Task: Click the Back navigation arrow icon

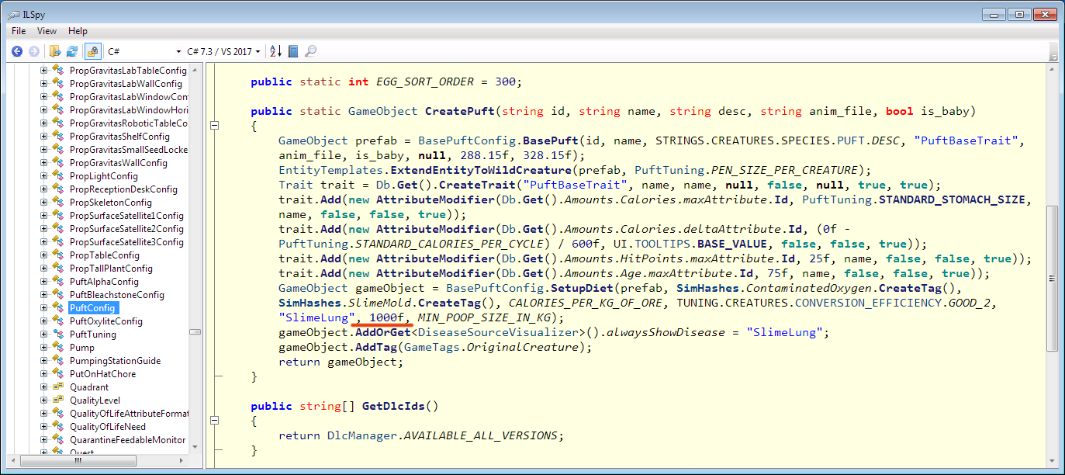Action: [x=17, y=51]
